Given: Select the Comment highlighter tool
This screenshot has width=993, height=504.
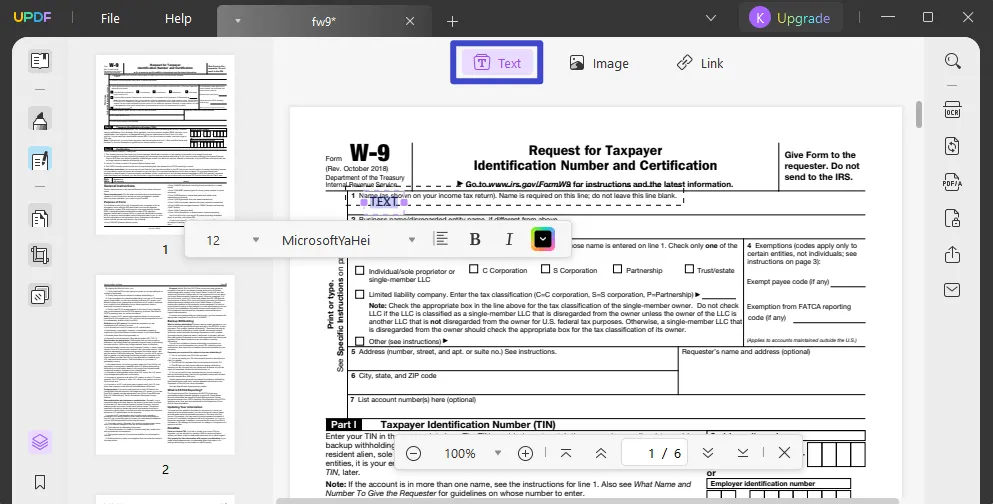Looking at the screenshot, I should click(x=40, y=119).
